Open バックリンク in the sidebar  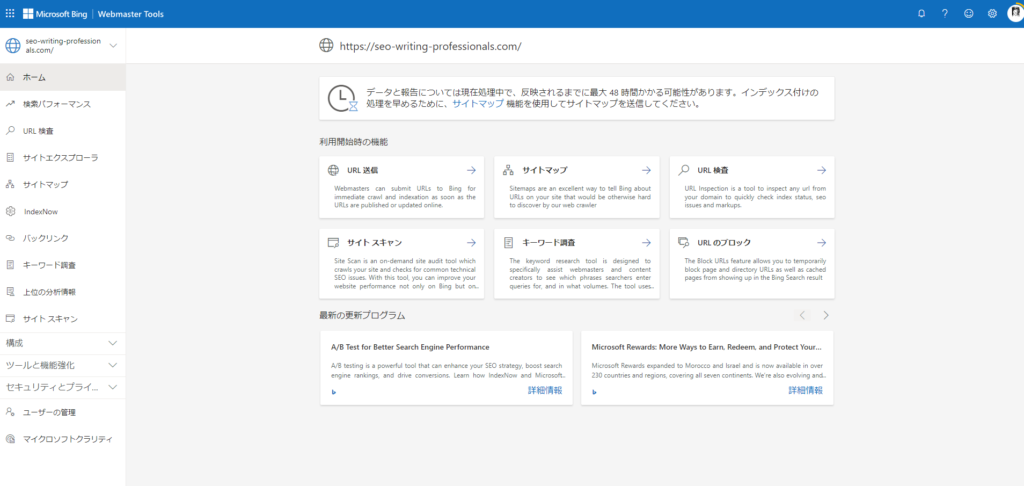(x=63, y=238)
